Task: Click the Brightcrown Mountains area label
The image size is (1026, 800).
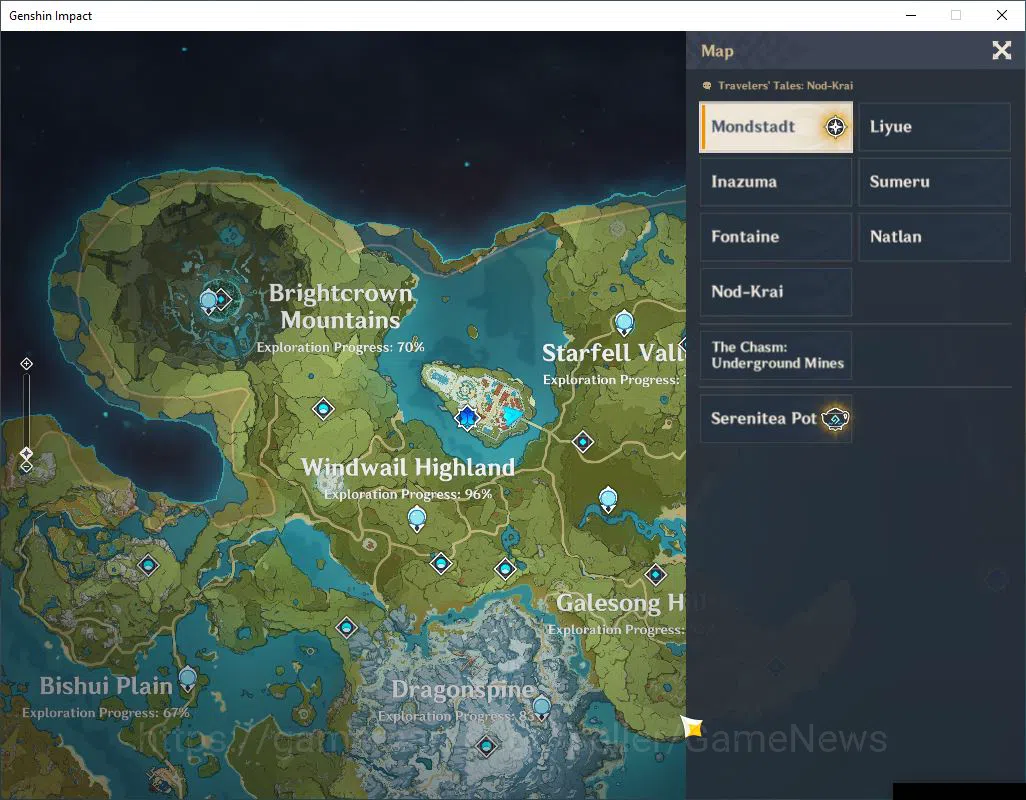Action: coord(341,306)
